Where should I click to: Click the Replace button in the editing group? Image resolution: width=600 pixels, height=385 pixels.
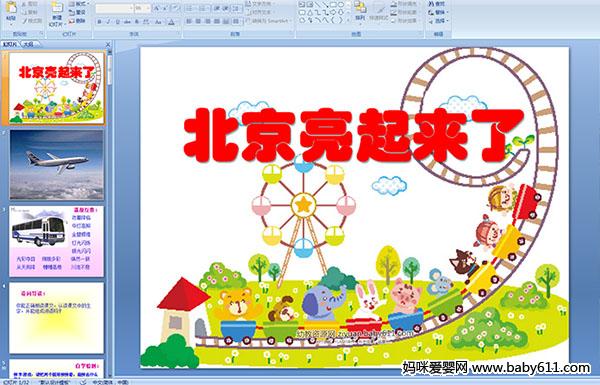point(438,13)
